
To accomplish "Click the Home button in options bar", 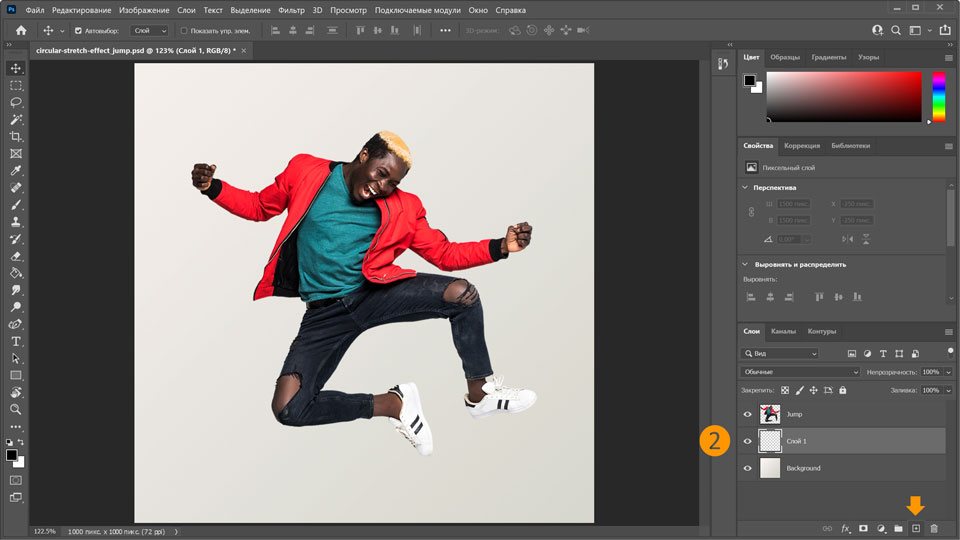I will coord(20,30).
